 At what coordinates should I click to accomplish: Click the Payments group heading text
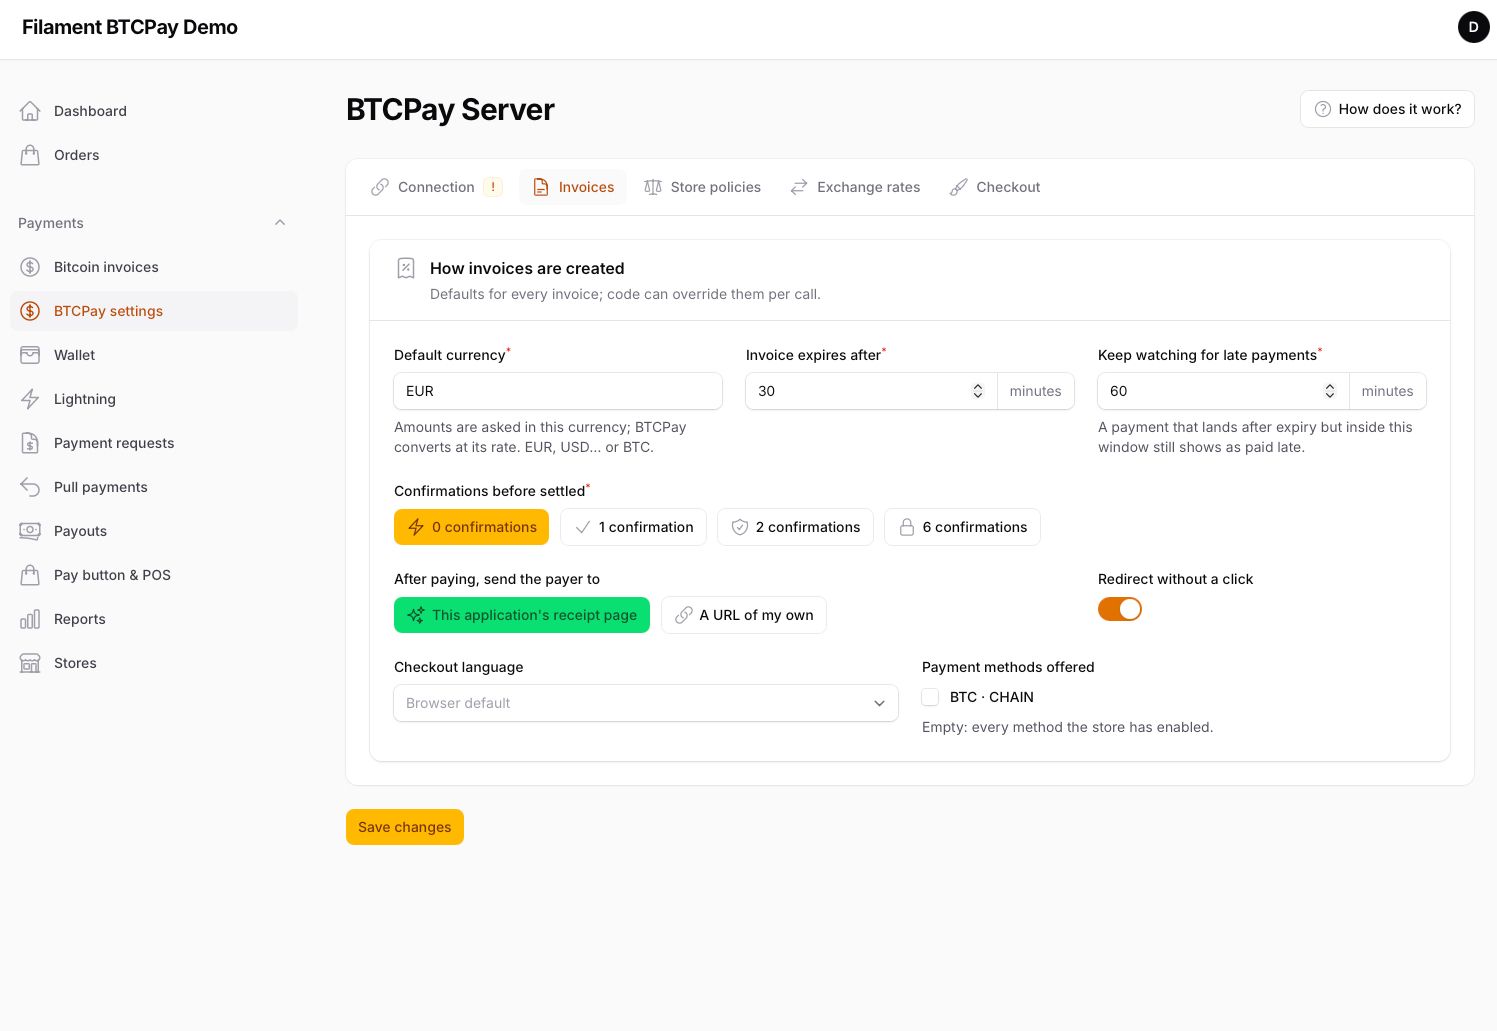pos(51,223)
